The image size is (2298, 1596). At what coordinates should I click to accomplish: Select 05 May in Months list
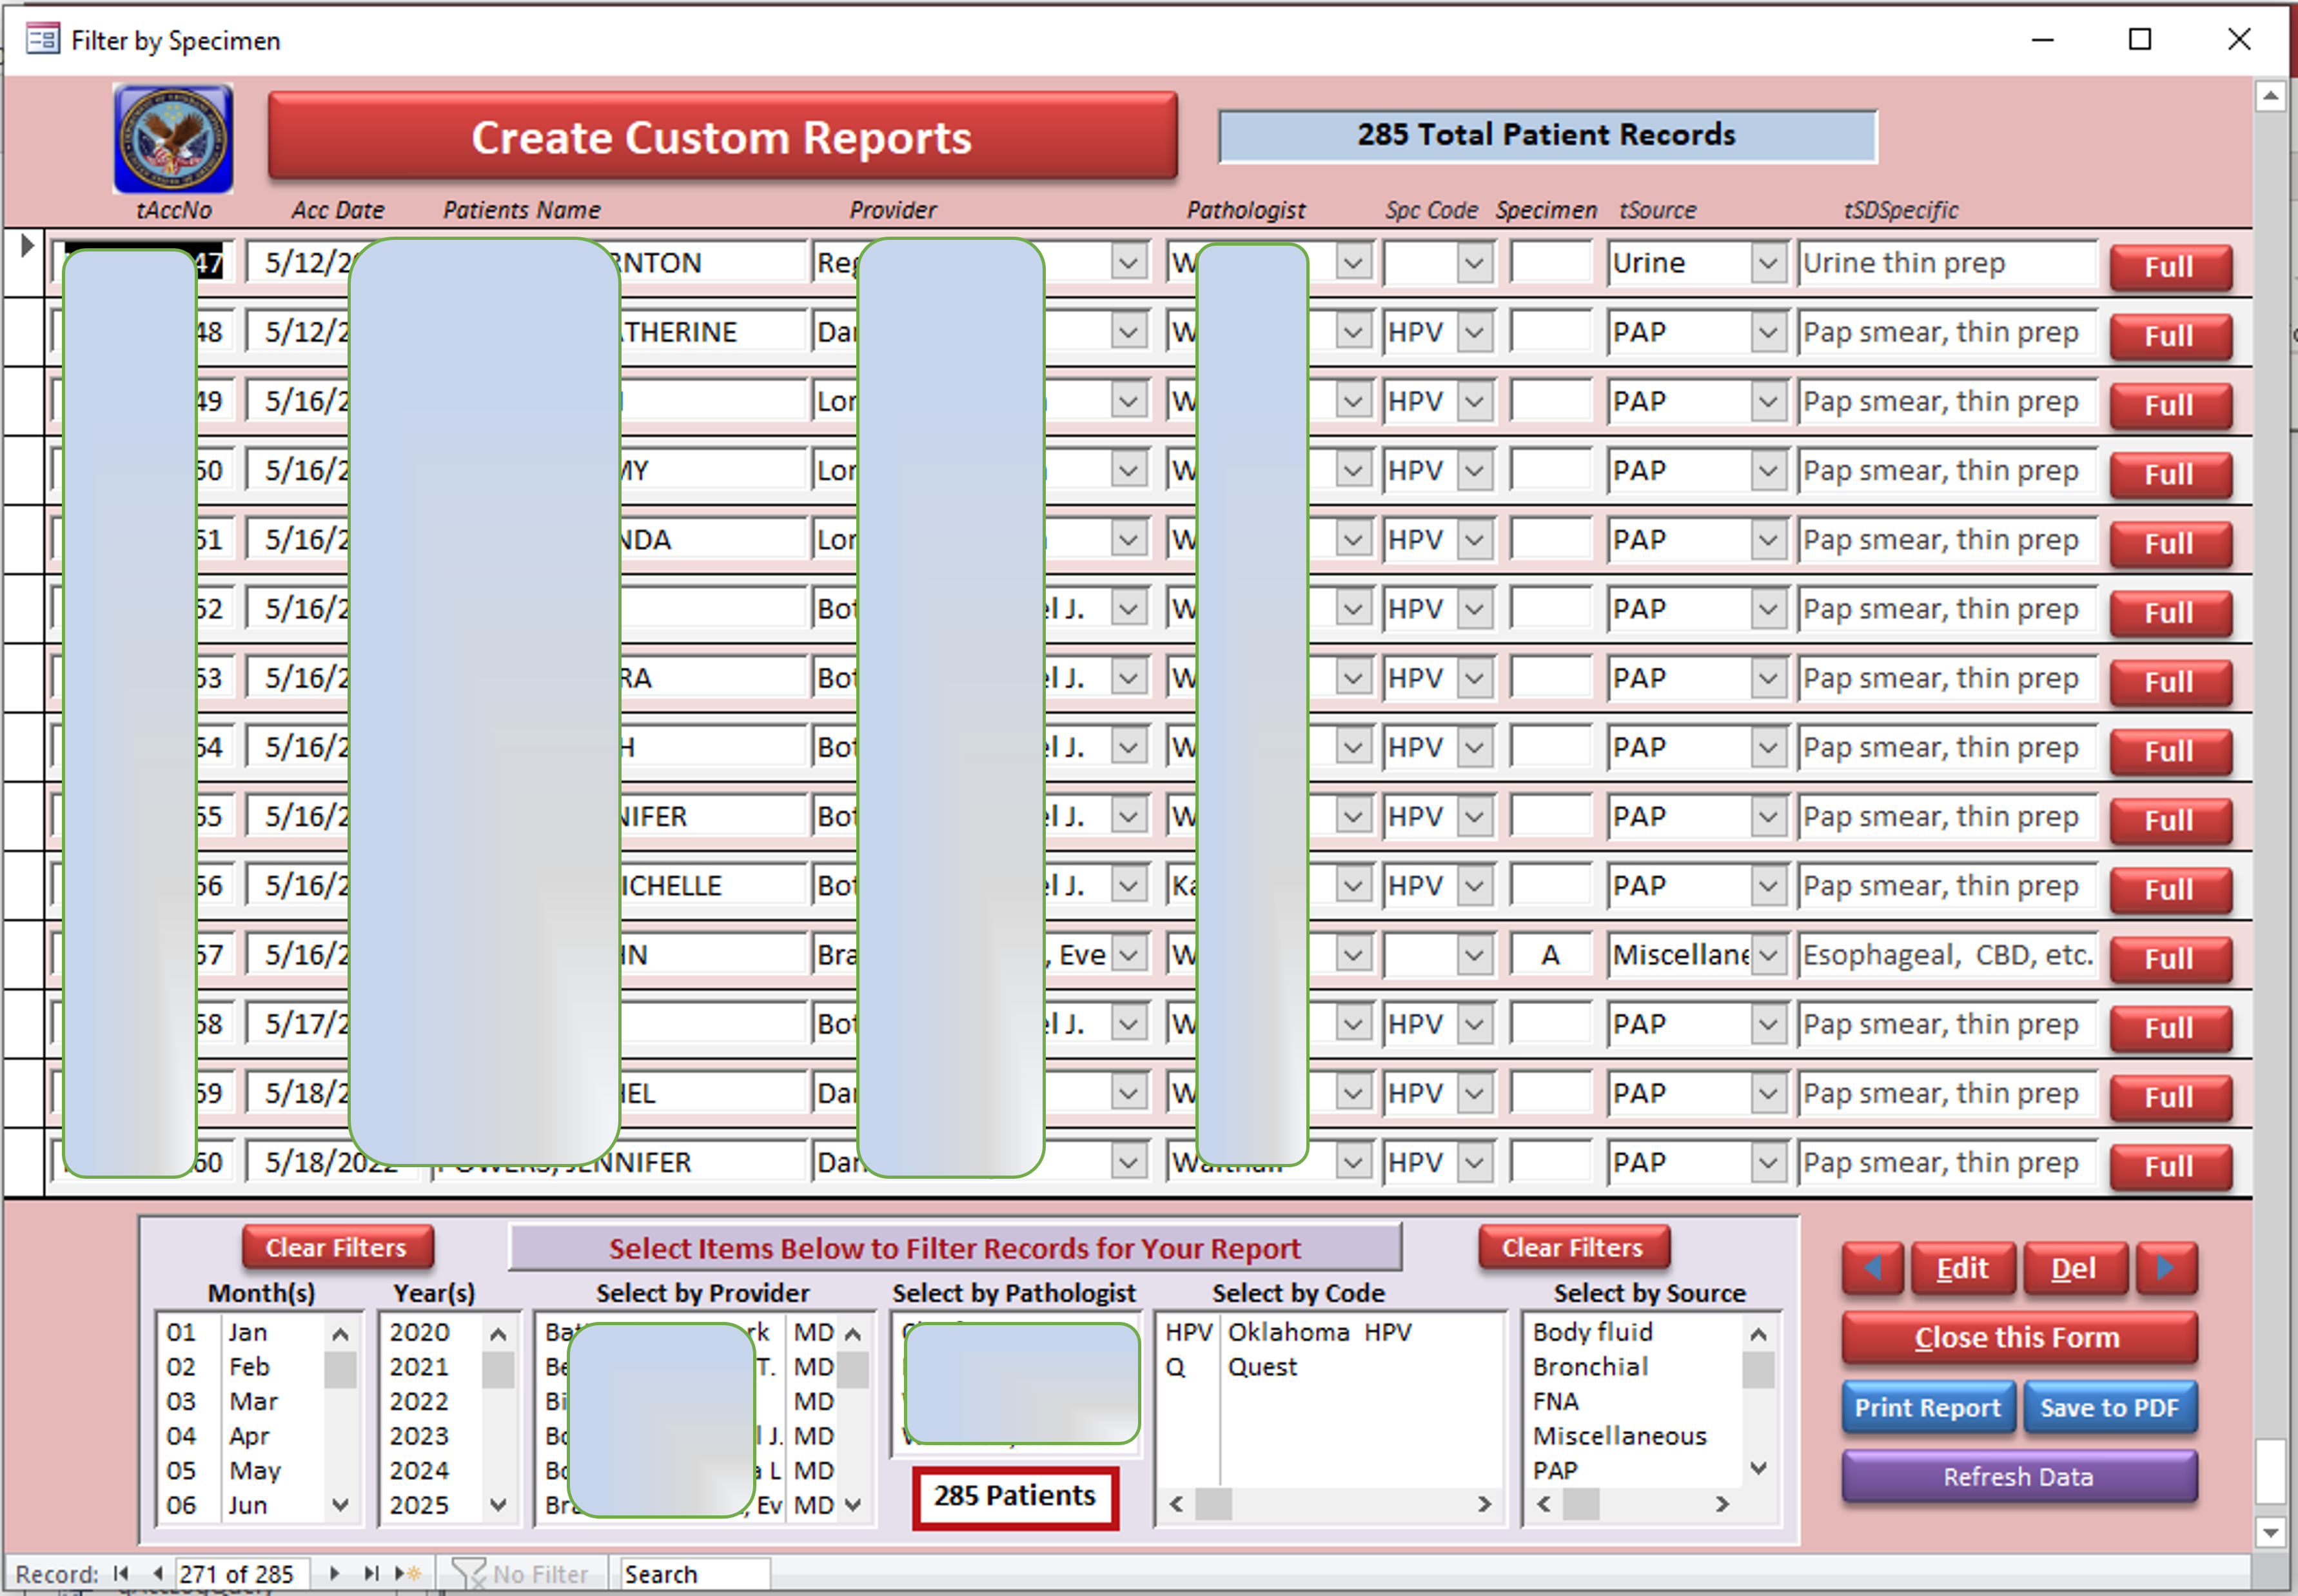[x=240, y=1470]
